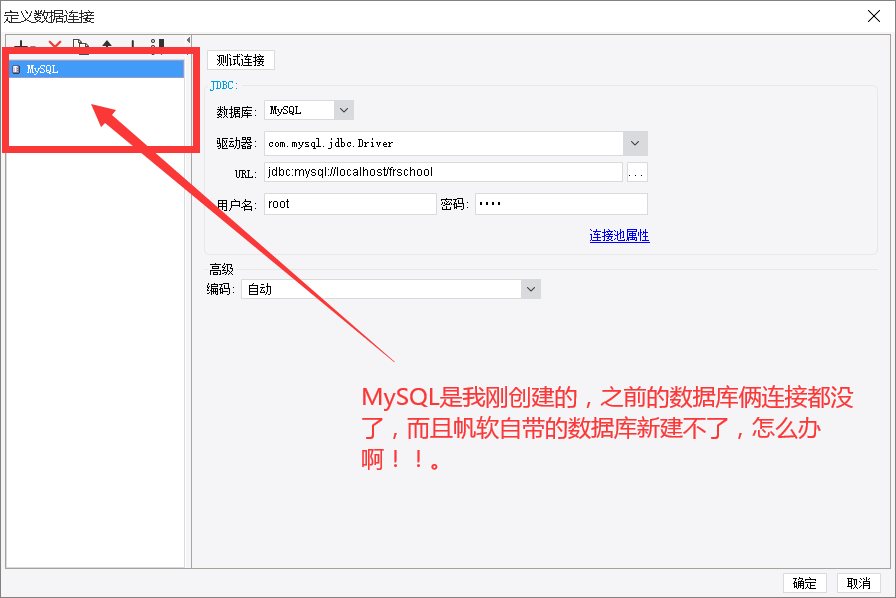This screenshot has height=598, width=896.
Task: Click the sort connections icon
Action: point(158,46)
